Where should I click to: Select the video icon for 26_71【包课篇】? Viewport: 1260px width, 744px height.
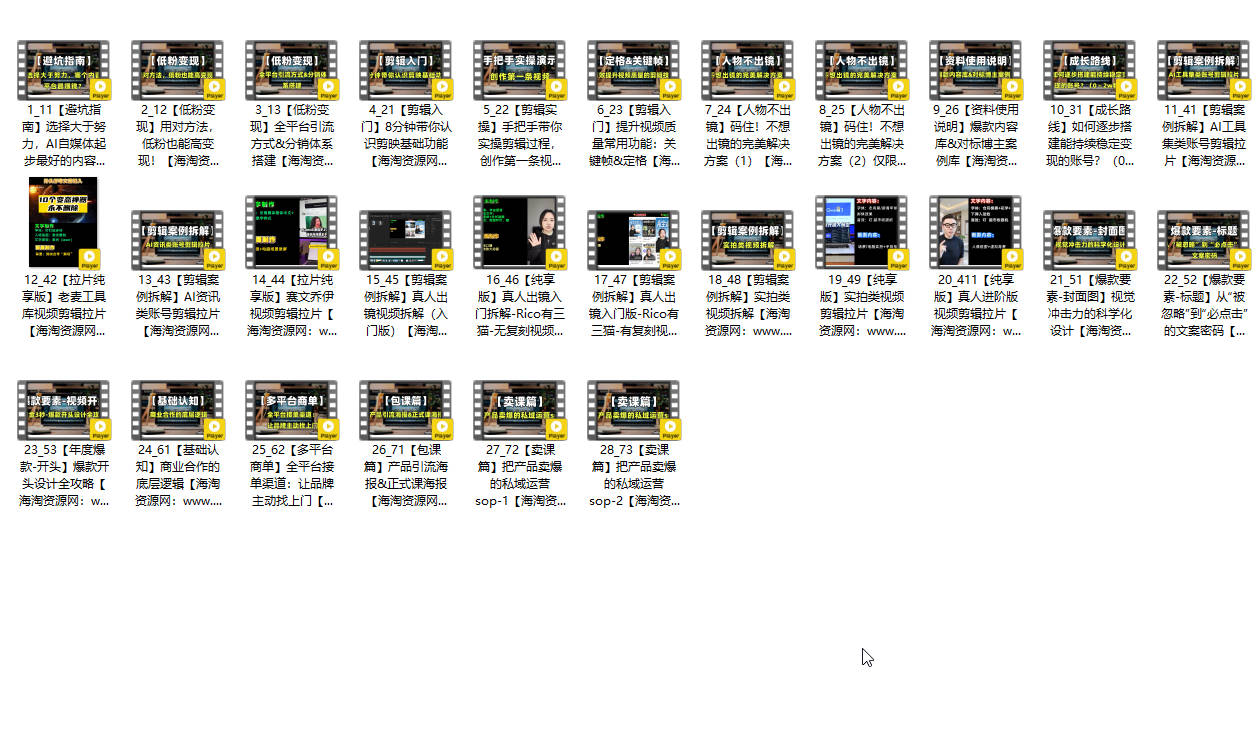click(406, 410)
